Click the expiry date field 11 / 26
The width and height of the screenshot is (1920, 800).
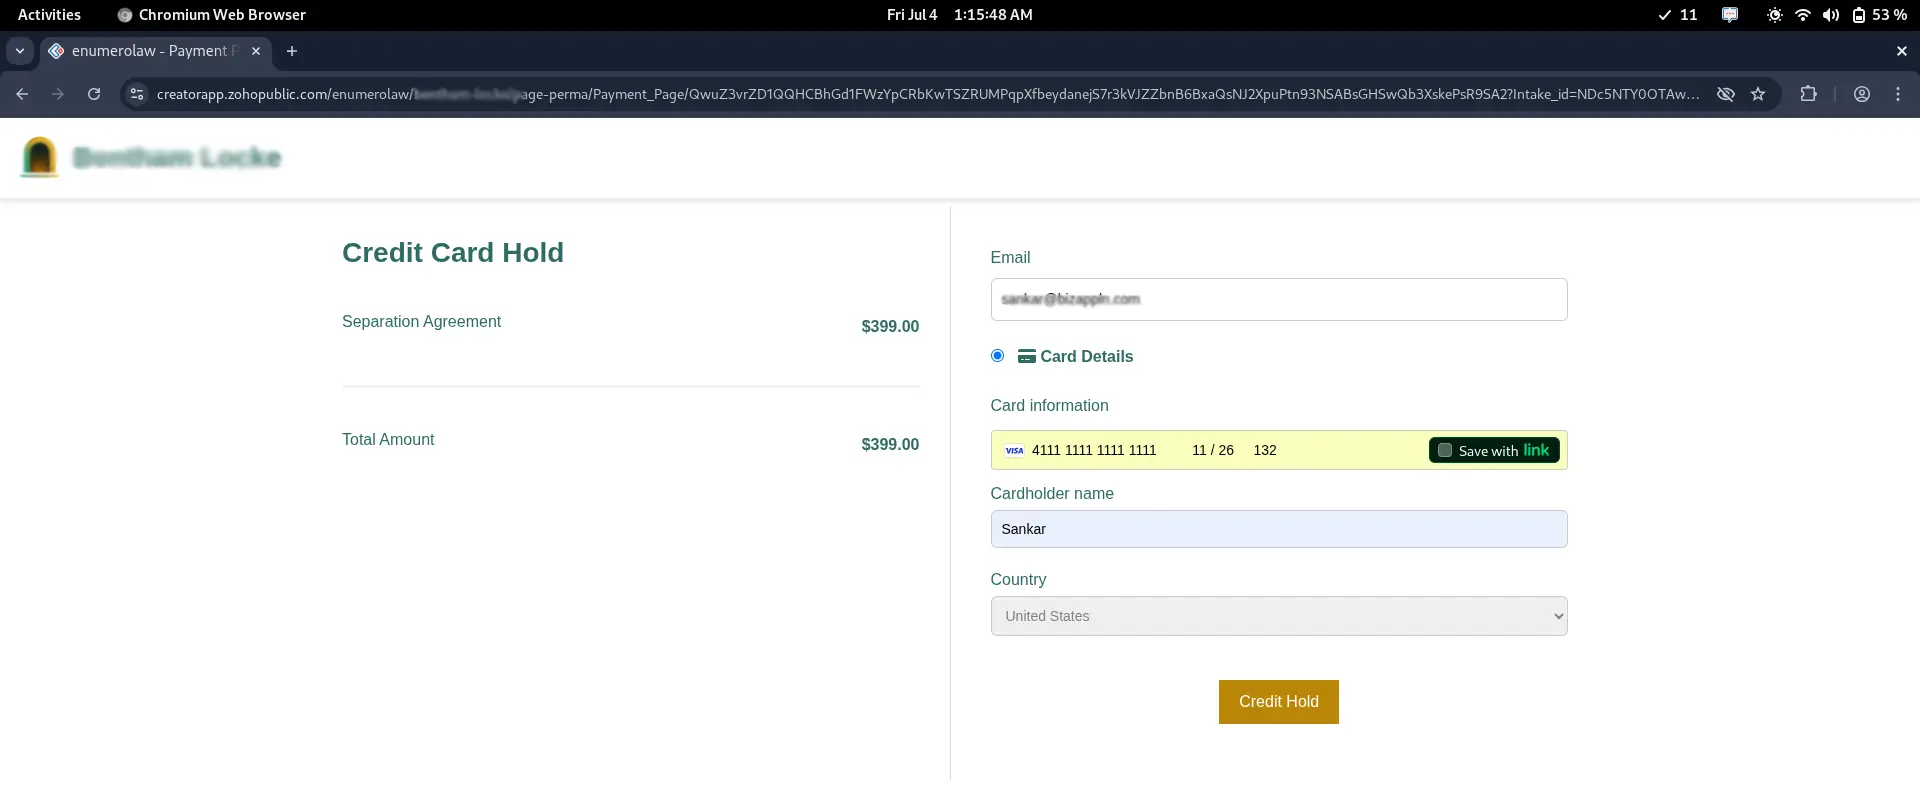pos(1213,451)
